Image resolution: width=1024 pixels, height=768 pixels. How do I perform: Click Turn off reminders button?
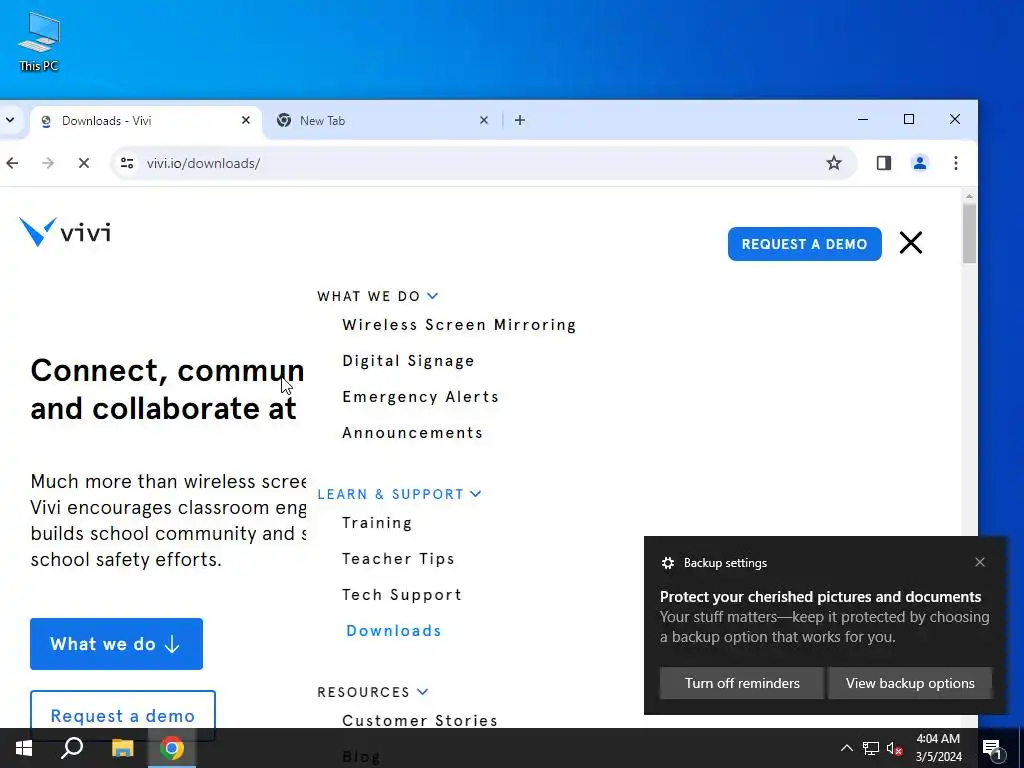(x=742, y=683)
